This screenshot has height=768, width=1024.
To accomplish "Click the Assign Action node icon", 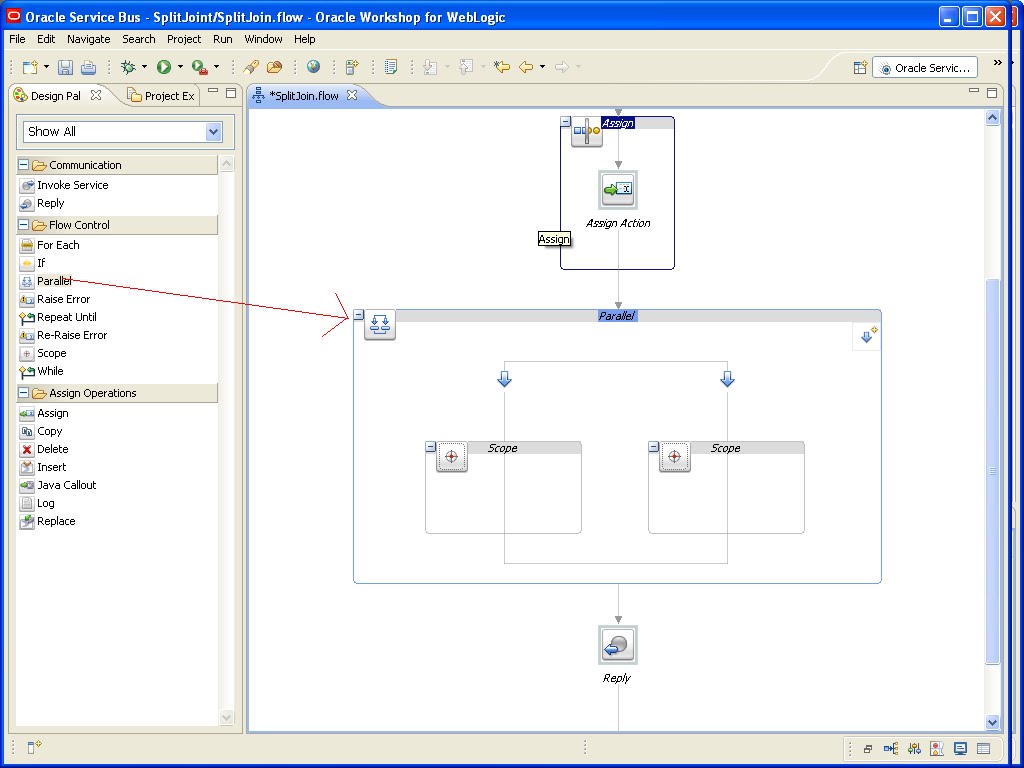I will tap(618, 189).
